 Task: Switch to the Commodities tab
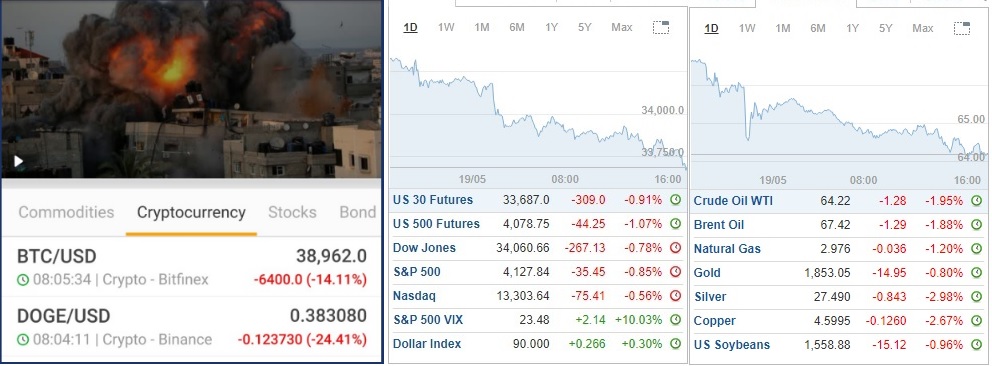[66, 212]
